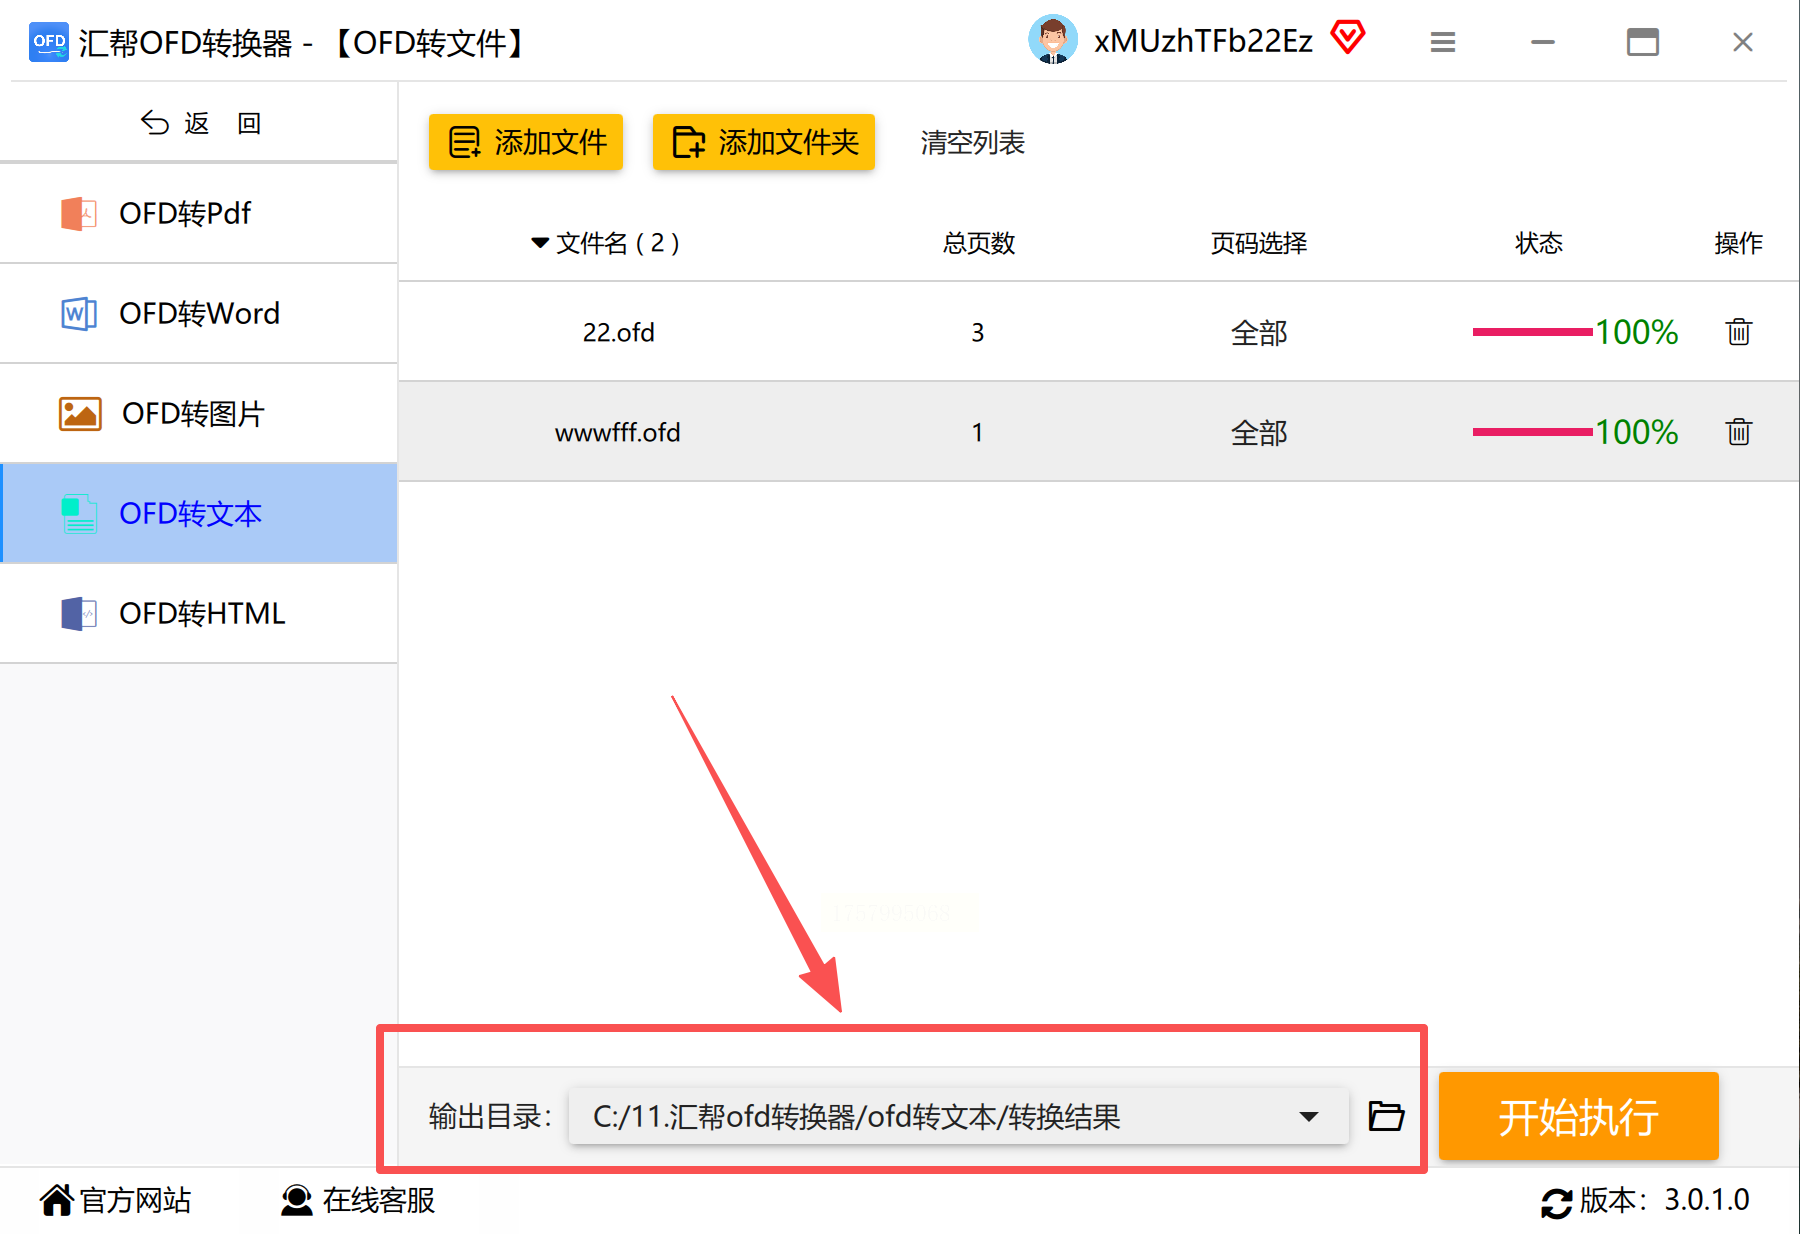Open page selection for 22.ofd

coord(1258,332)
